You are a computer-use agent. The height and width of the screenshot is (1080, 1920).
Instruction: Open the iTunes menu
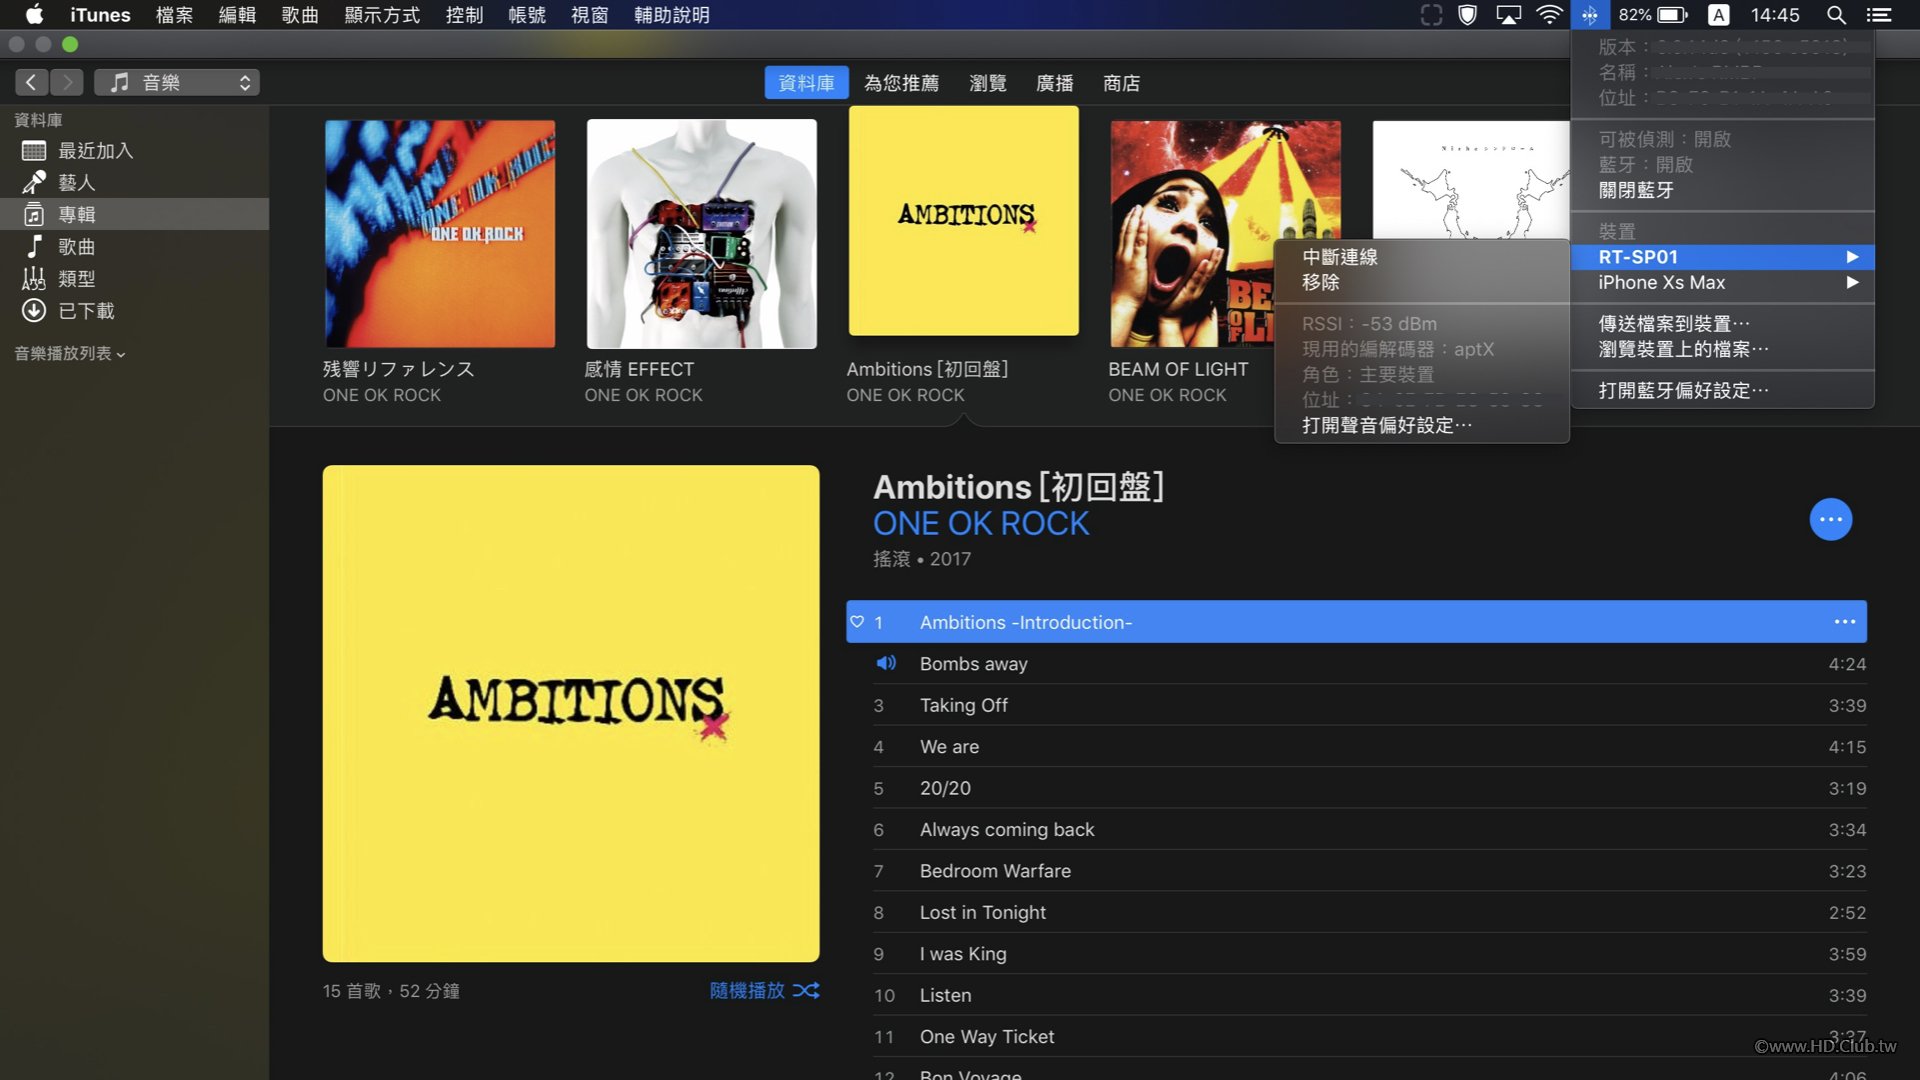point(100,14)
